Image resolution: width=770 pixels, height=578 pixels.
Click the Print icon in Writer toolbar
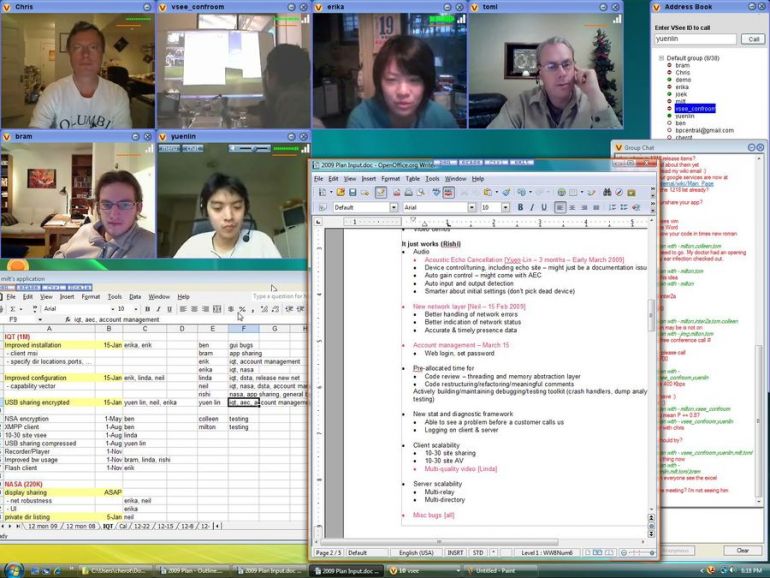409,193
